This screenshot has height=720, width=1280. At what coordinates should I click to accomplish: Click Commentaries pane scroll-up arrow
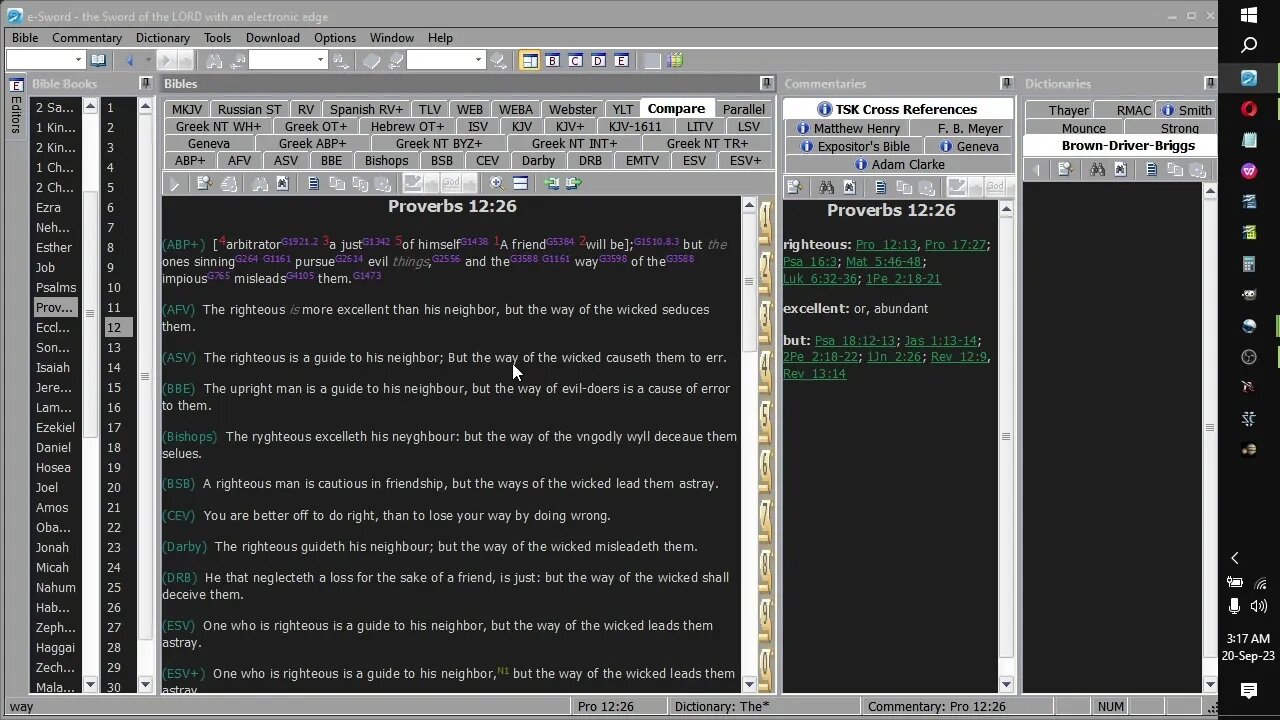coord(1005,209)
